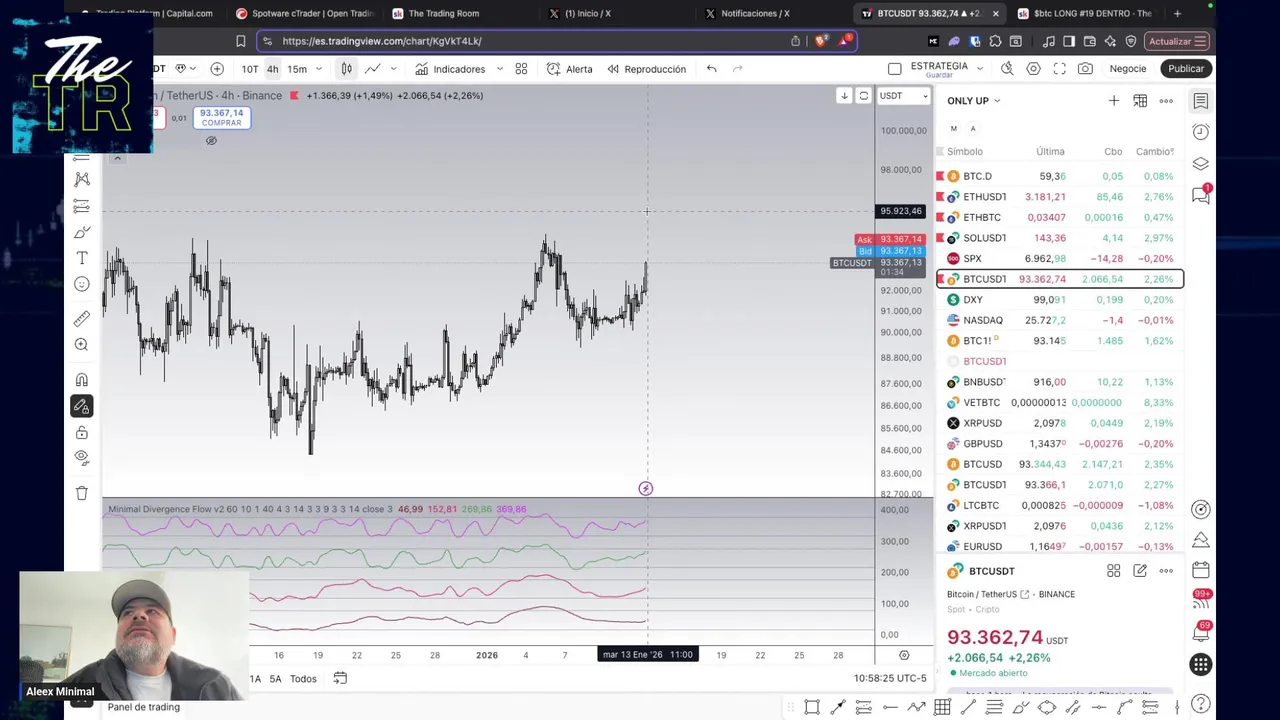Take a chart snapshot with camera icon
The height and width of the screenshot is (720, 1280).
(1085, 69)
